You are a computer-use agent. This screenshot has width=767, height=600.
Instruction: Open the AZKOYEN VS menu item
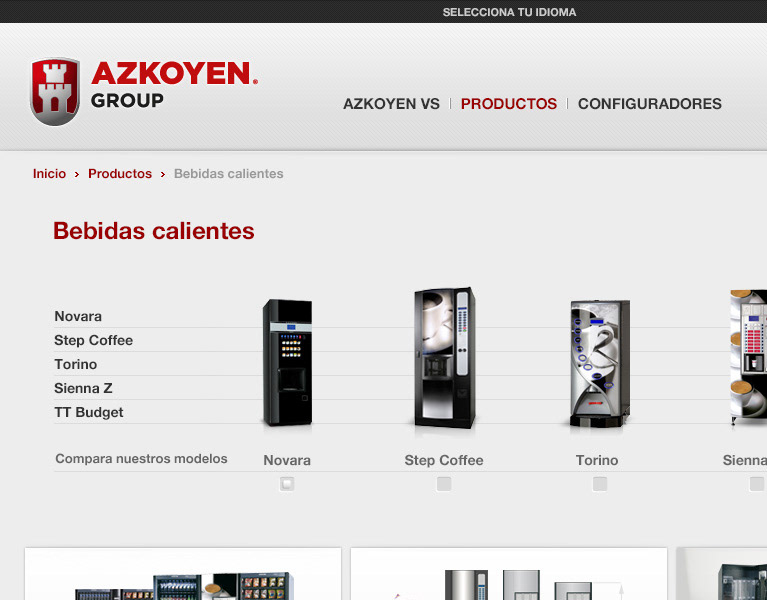click(391, 104)
